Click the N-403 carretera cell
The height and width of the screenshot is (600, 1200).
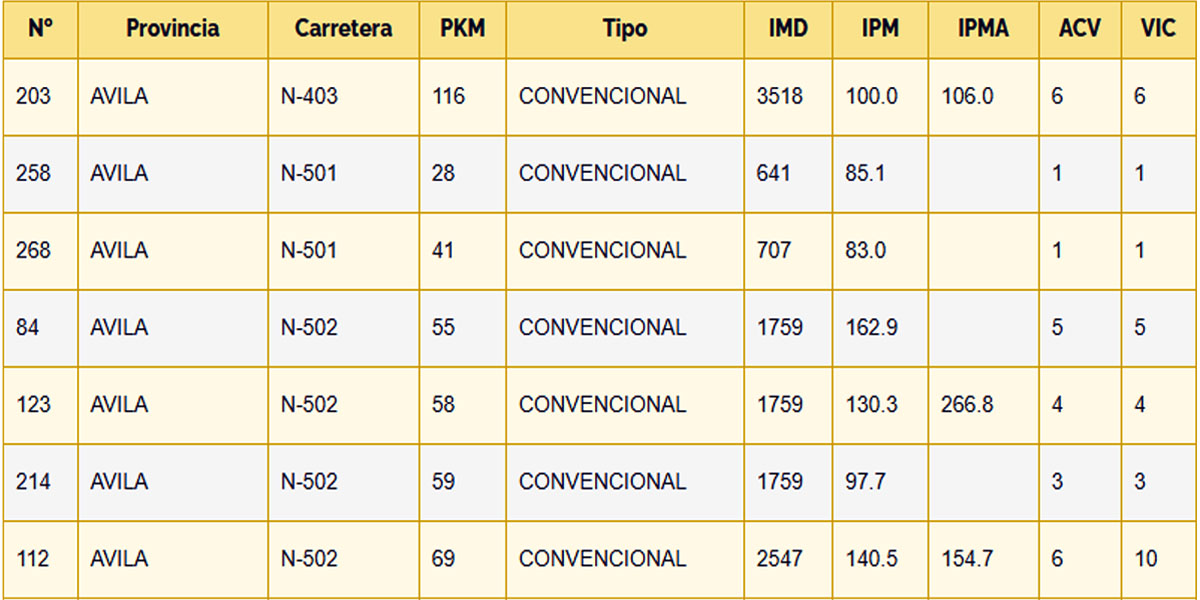(x=310, y=97)
